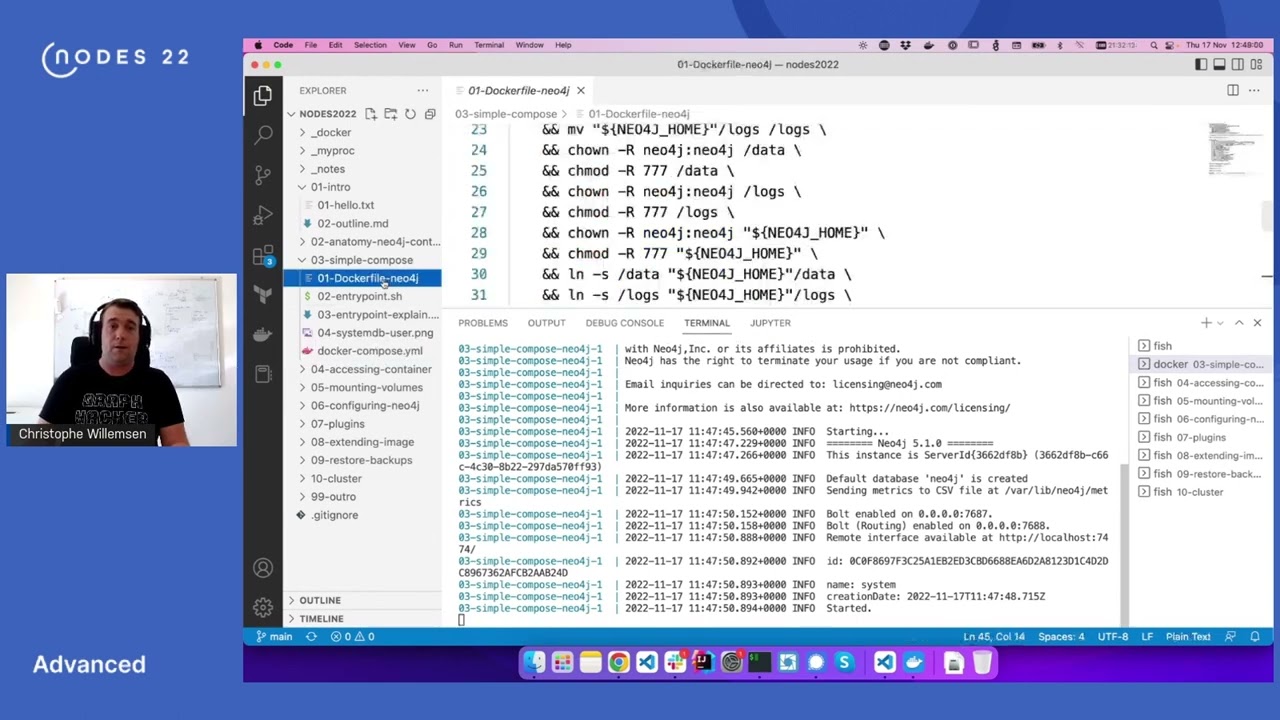Open the Extensions view

[263, 255]
